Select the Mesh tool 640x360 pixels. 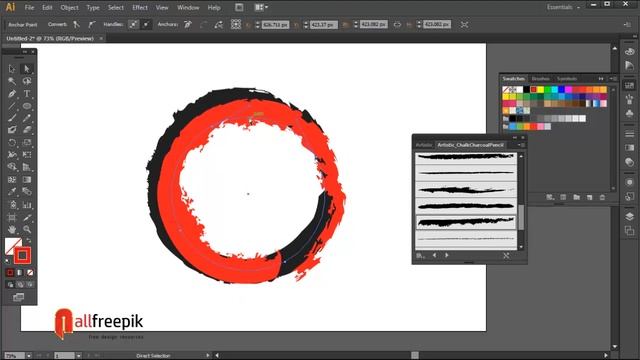click(12, 180)
